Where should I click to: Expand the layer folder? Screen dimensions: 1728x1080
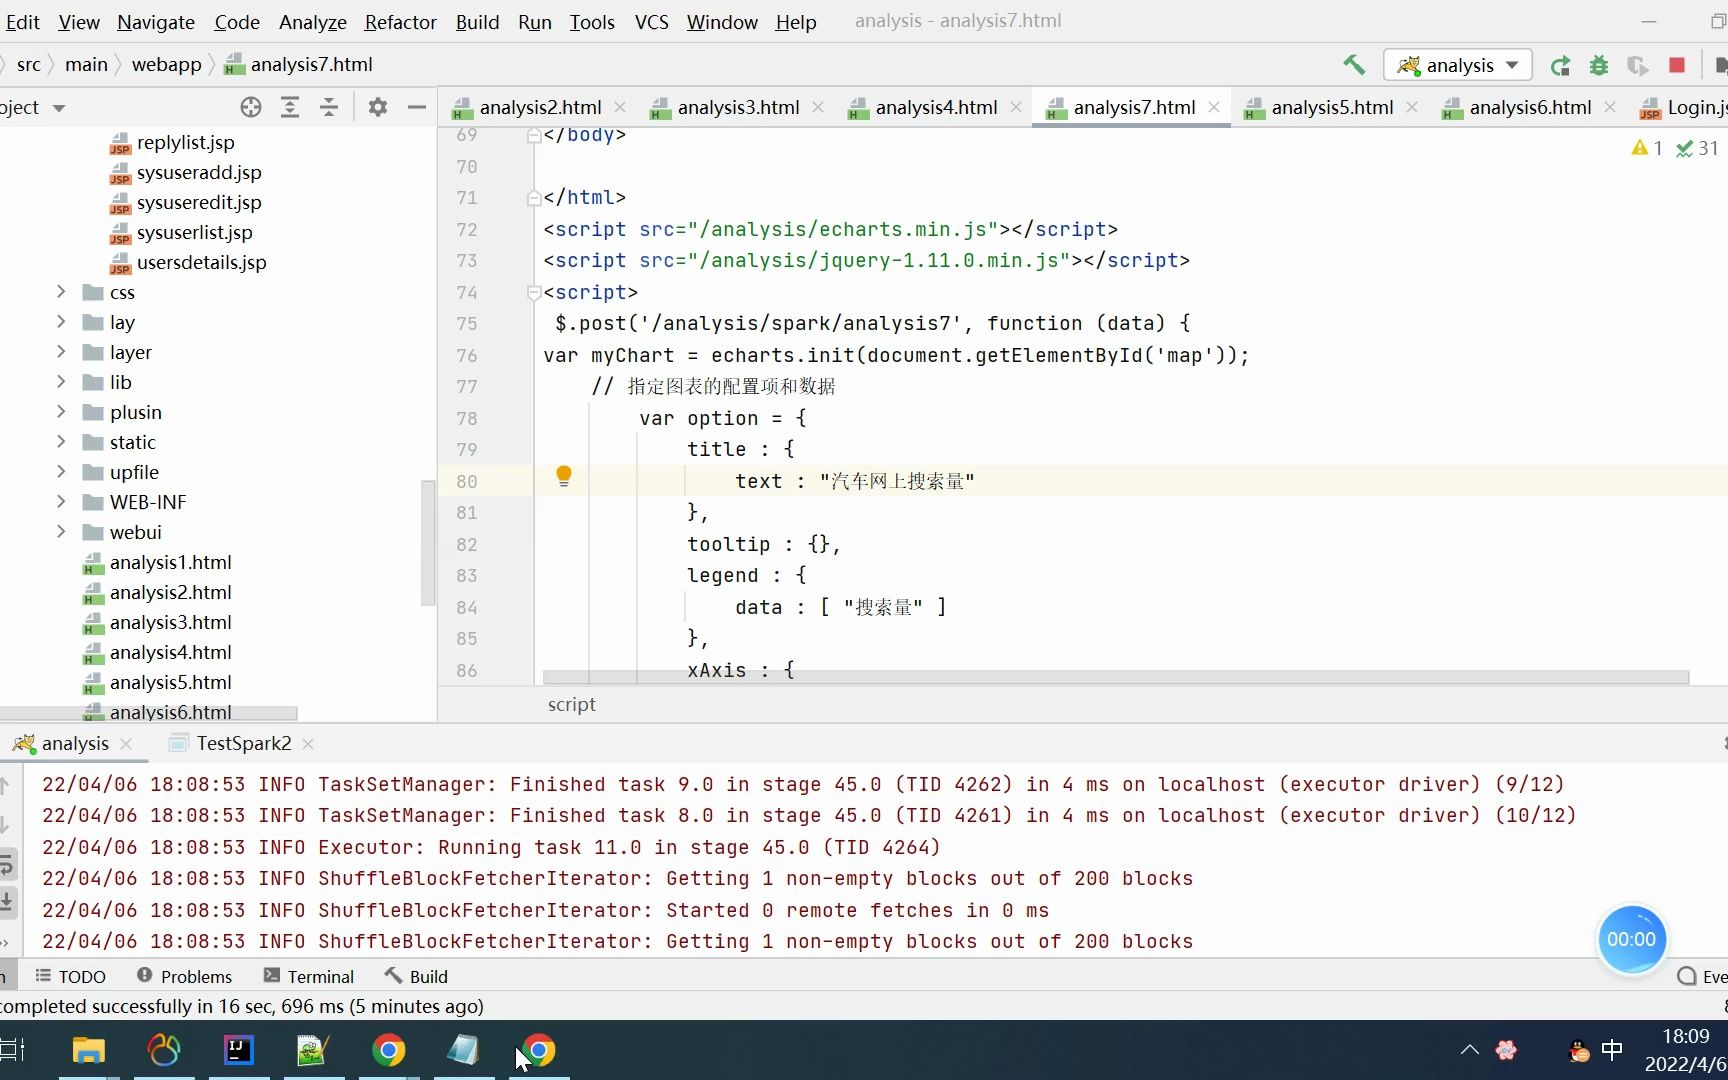pyautogui.click(x=61, y=352)
